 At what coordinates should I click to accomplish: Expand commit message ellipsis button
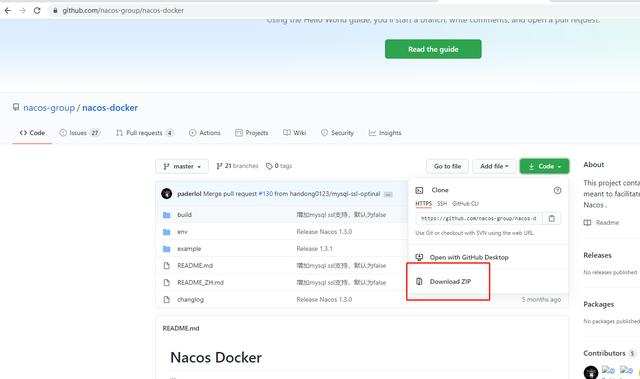388,194
